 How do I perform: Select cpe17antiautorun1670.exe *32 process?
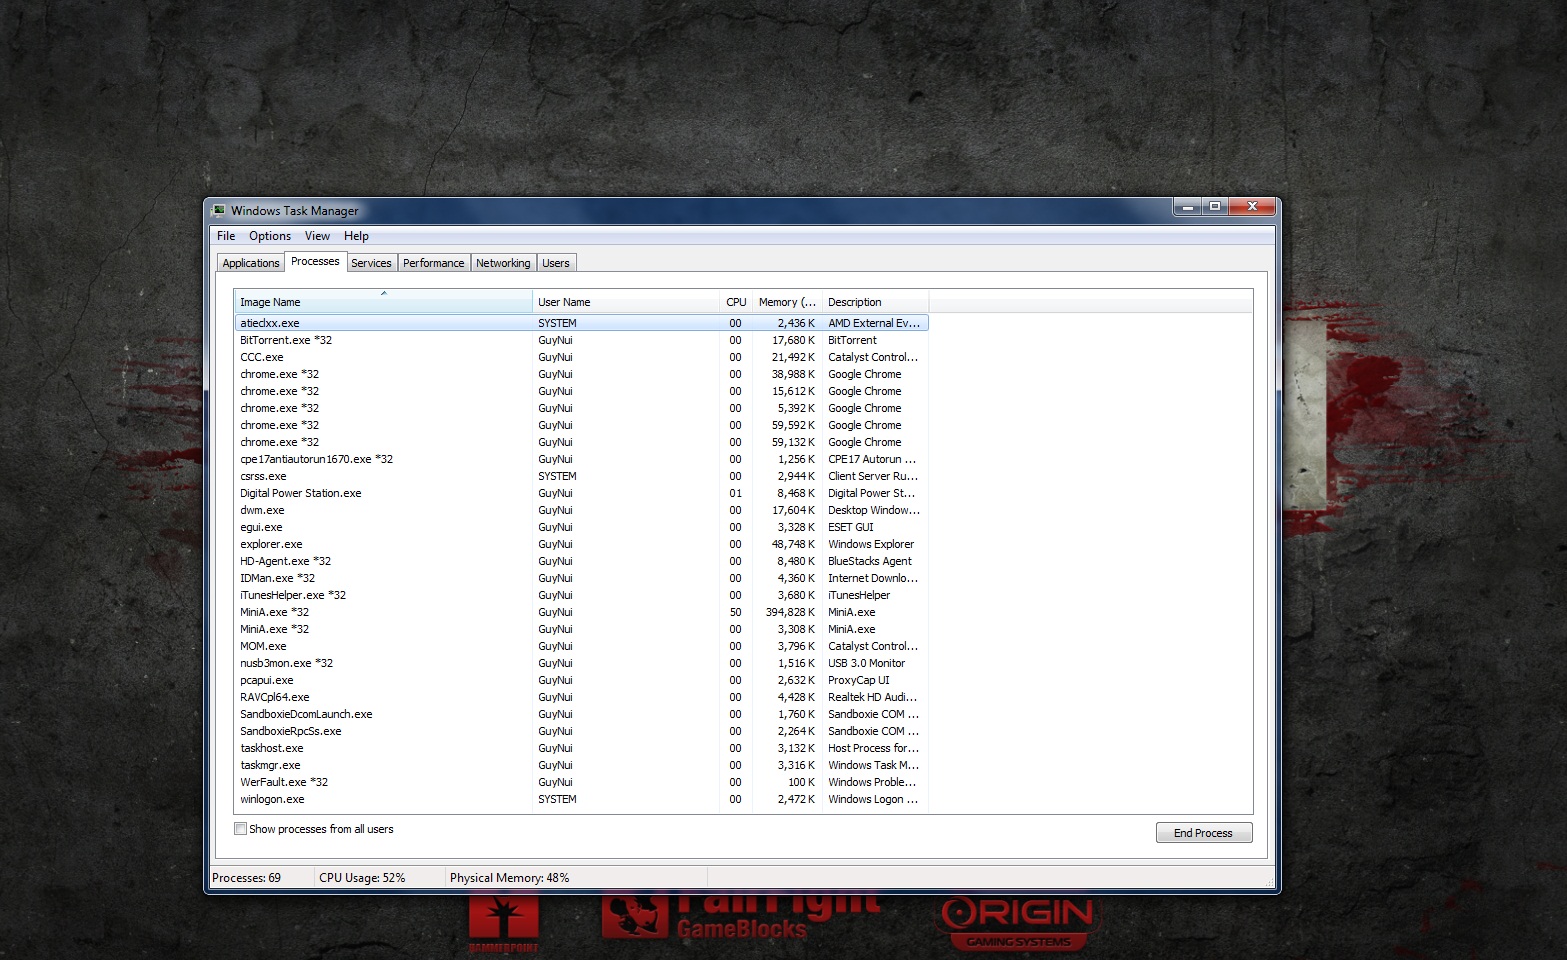[x=582, y=459]
